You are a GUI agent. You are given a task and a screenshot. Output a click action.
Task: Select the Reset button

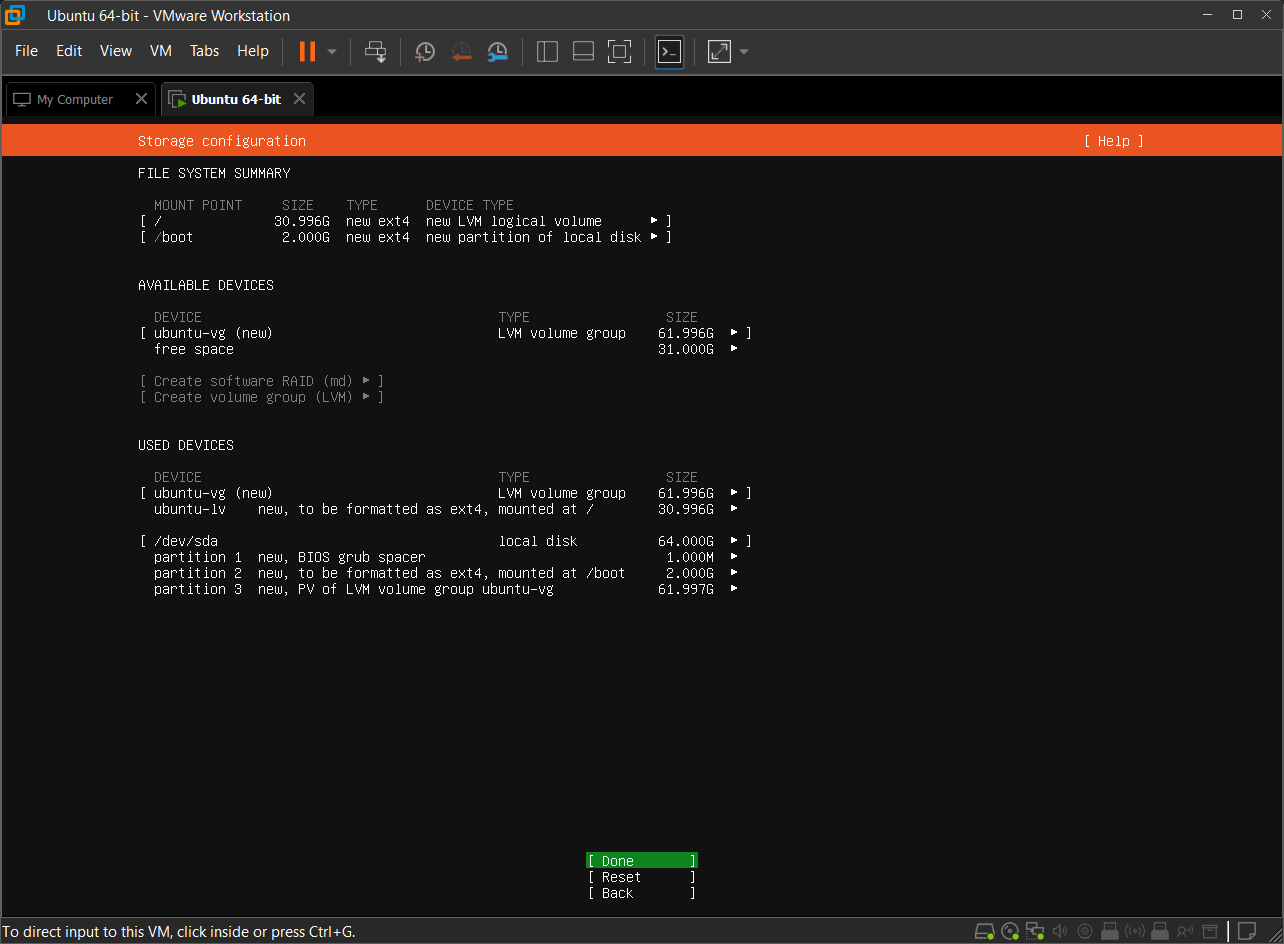641,877
